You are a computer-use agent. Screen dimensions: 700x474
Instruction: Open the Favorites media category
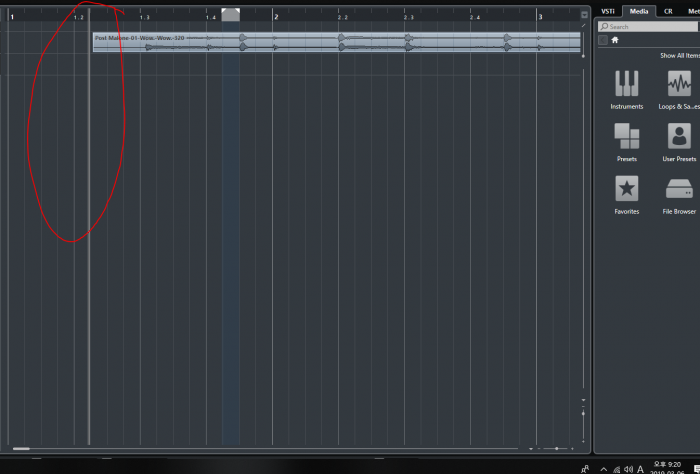(626, 195)
